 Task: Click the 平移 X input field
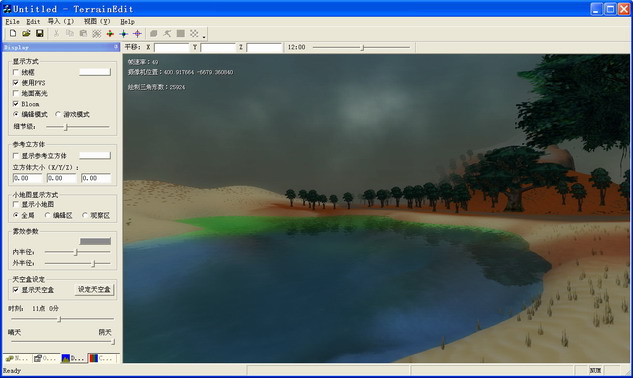pos(172,48)
